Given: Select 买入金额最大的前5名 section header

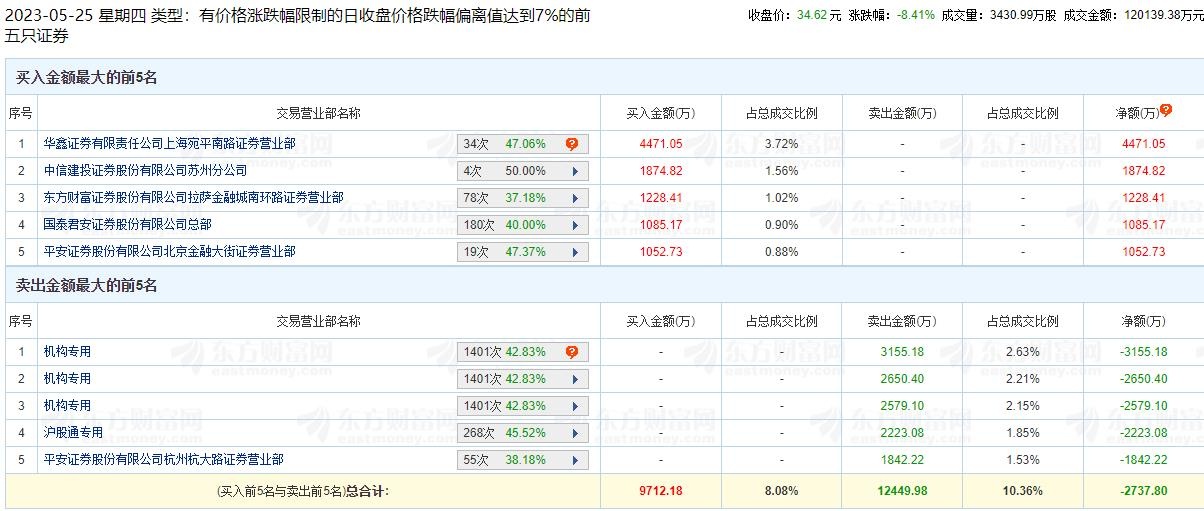Looking at the screenshot, I should [x=86, y=78].
